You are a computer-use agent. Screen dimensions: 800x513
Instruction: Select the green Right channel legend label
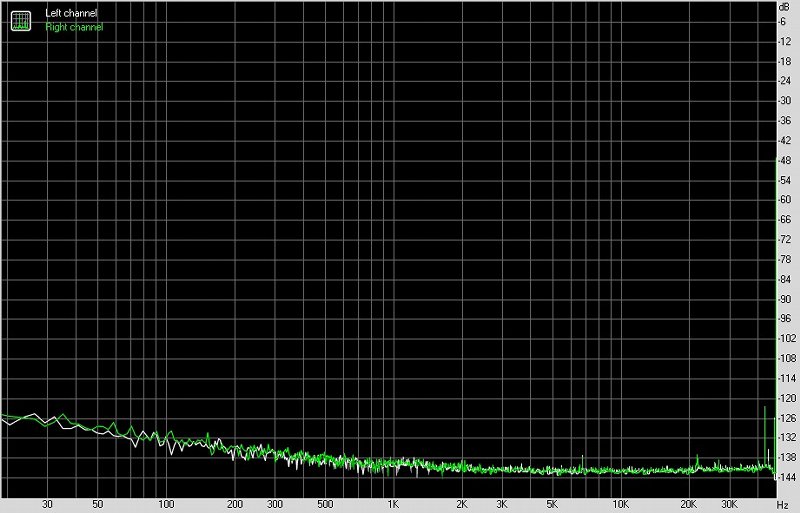[74, 26]
